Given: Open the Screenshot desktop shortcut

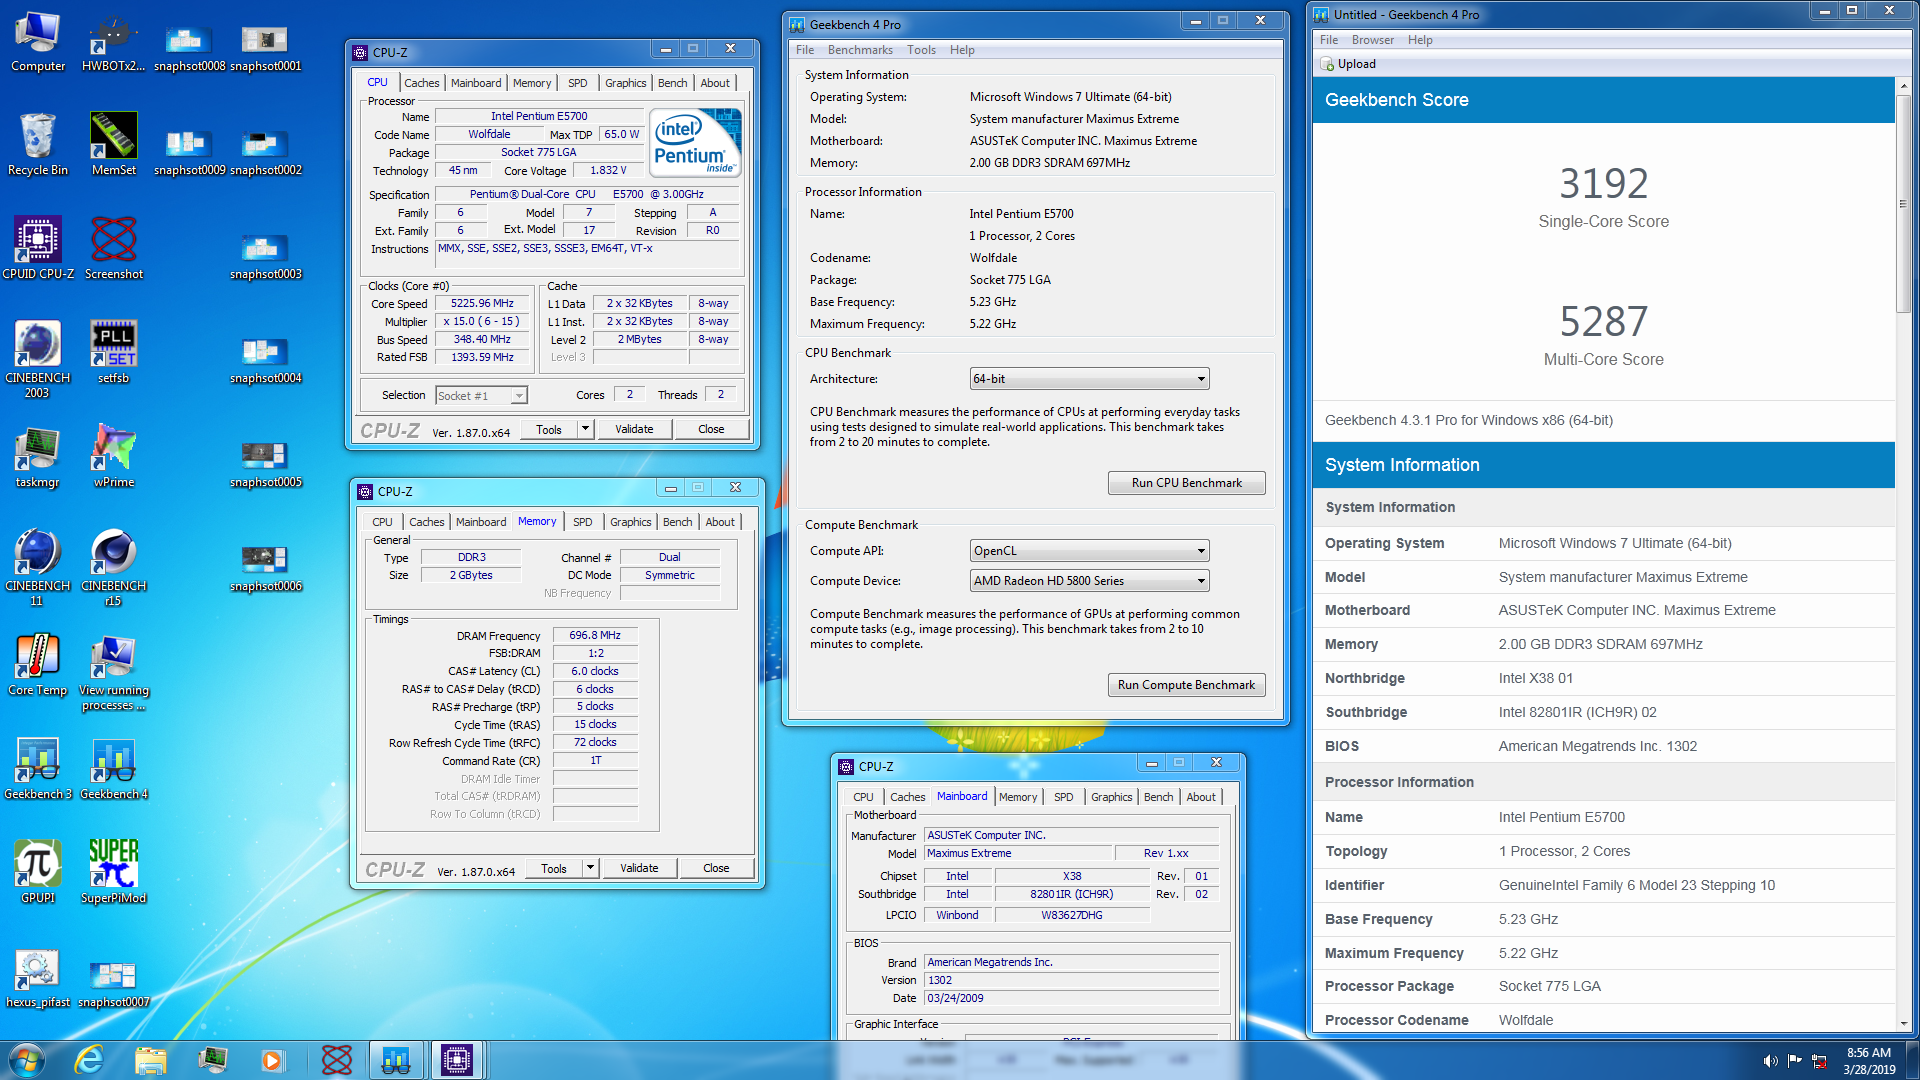Looking at the screenshot, I should [113, 249].
